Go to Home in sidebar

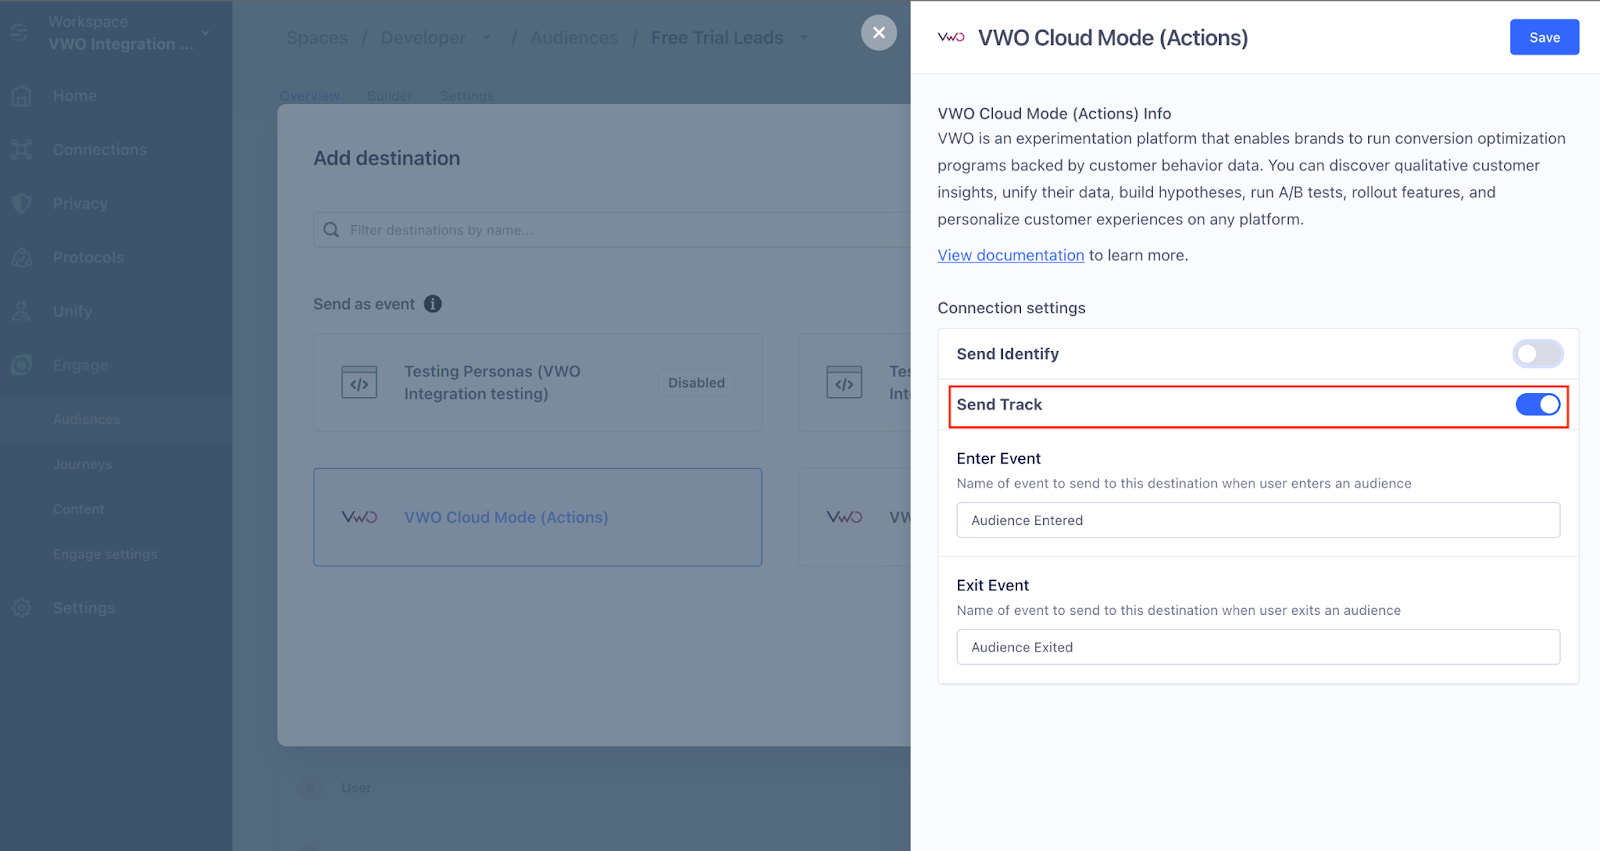(x=75, y=96)
